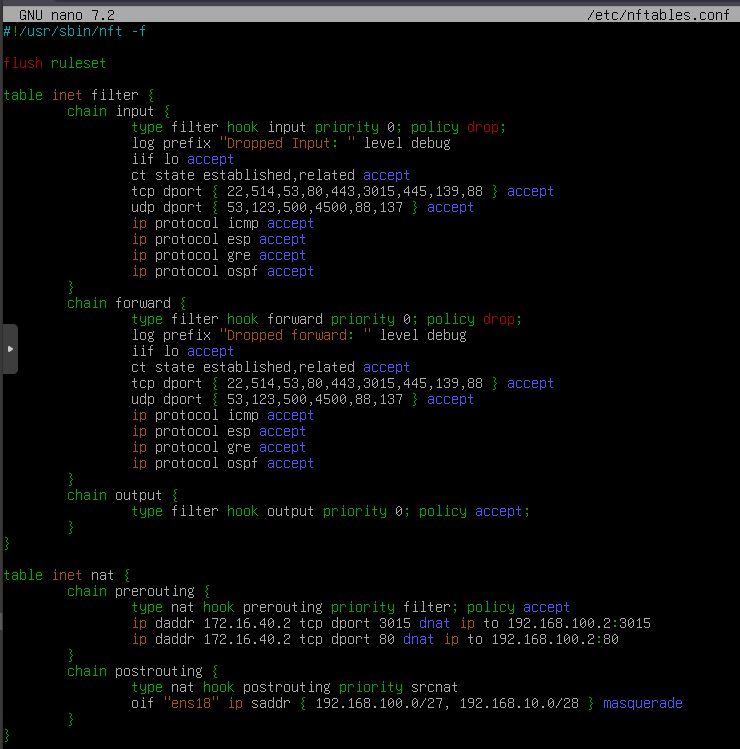740x749 pixels.
Task: Place cursor on "flush ruleset" line
Action: tap(54, 63)
